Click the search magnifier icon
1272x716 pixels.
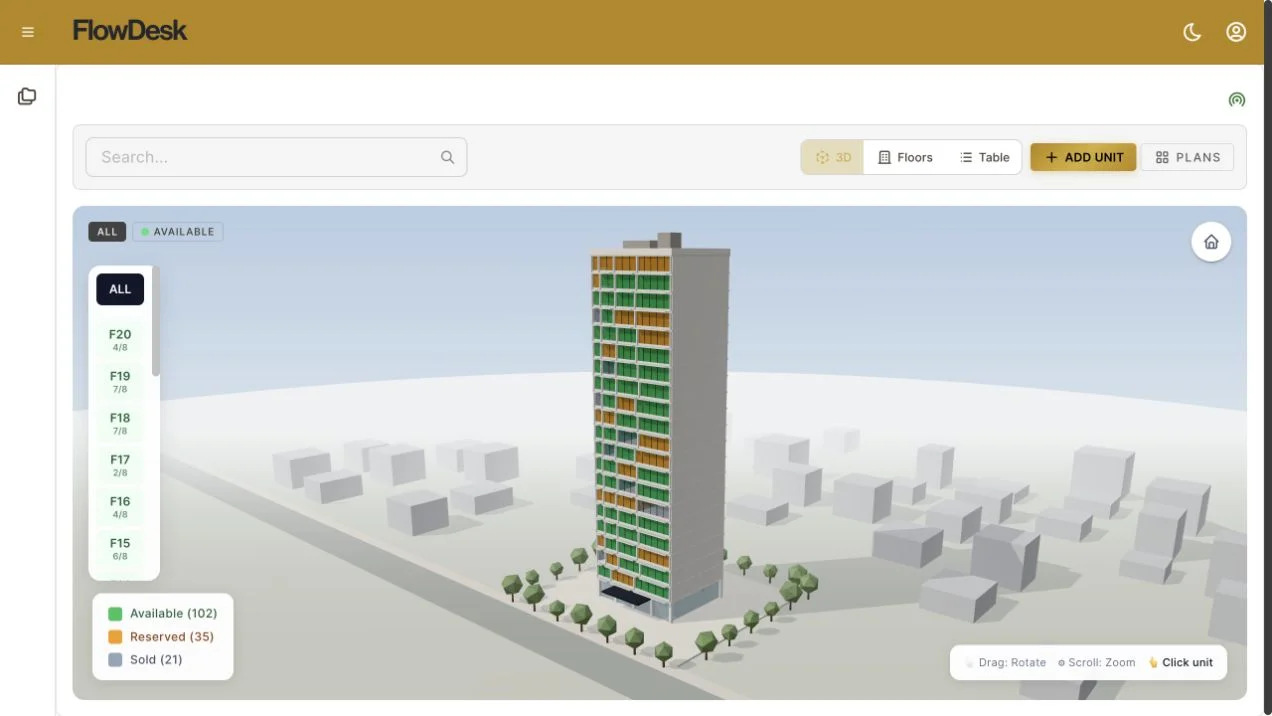click(x=448, y=157)
